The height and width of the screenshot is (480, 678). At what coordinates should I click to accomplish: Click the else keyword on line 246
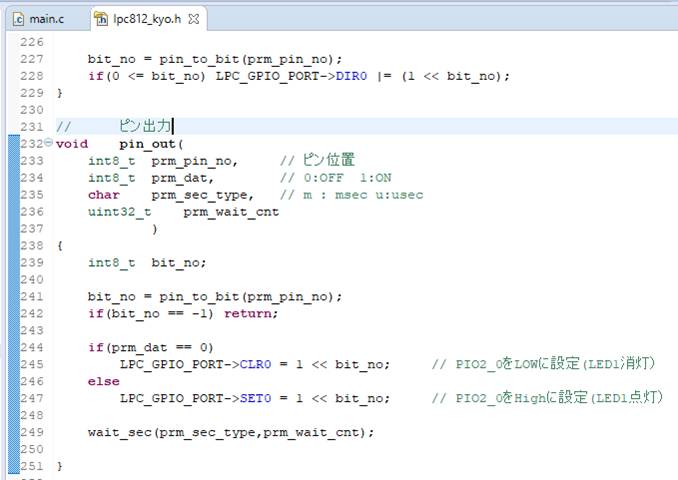click(x=103, y=381)
